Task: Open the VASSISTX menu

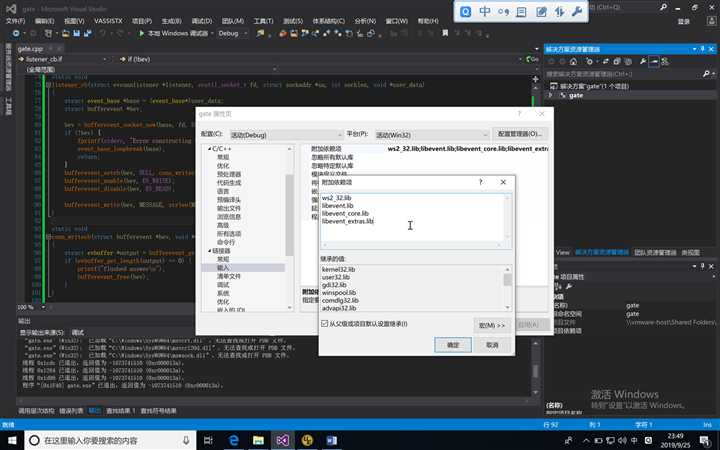Action: 108,21
